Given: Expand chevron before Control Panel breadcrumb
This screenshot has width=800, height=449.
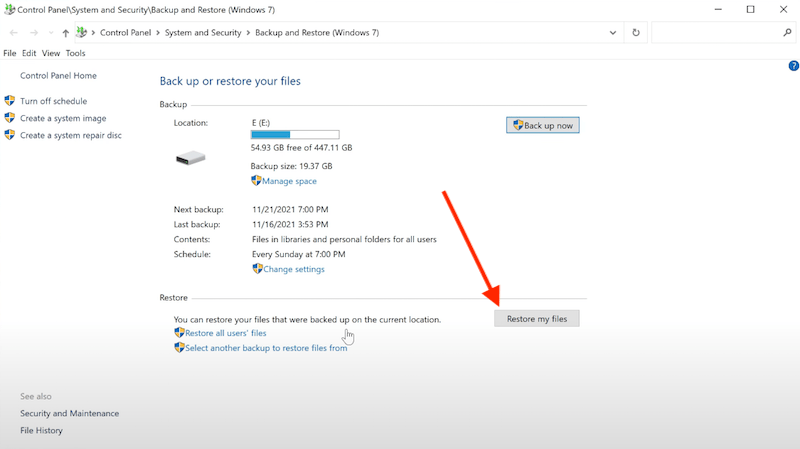Looking at the screenshot, I should 93,33.
